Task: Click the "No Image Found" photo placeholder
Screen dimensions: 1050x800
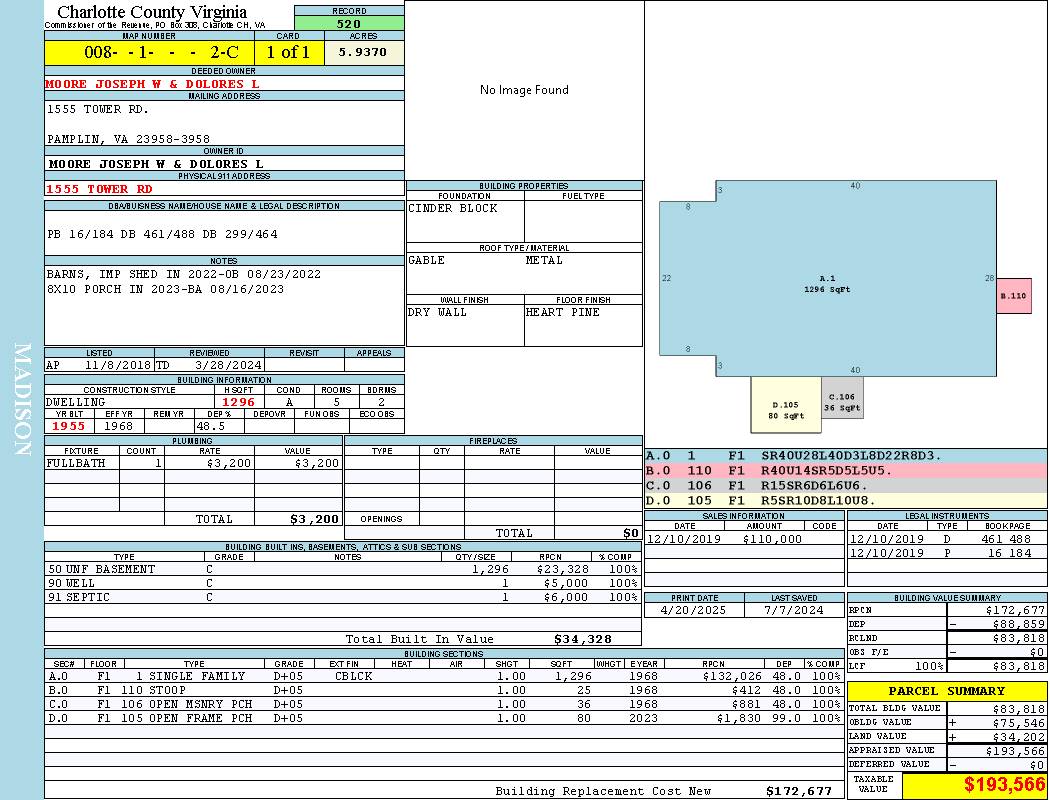Action: (x=524, y=90)
